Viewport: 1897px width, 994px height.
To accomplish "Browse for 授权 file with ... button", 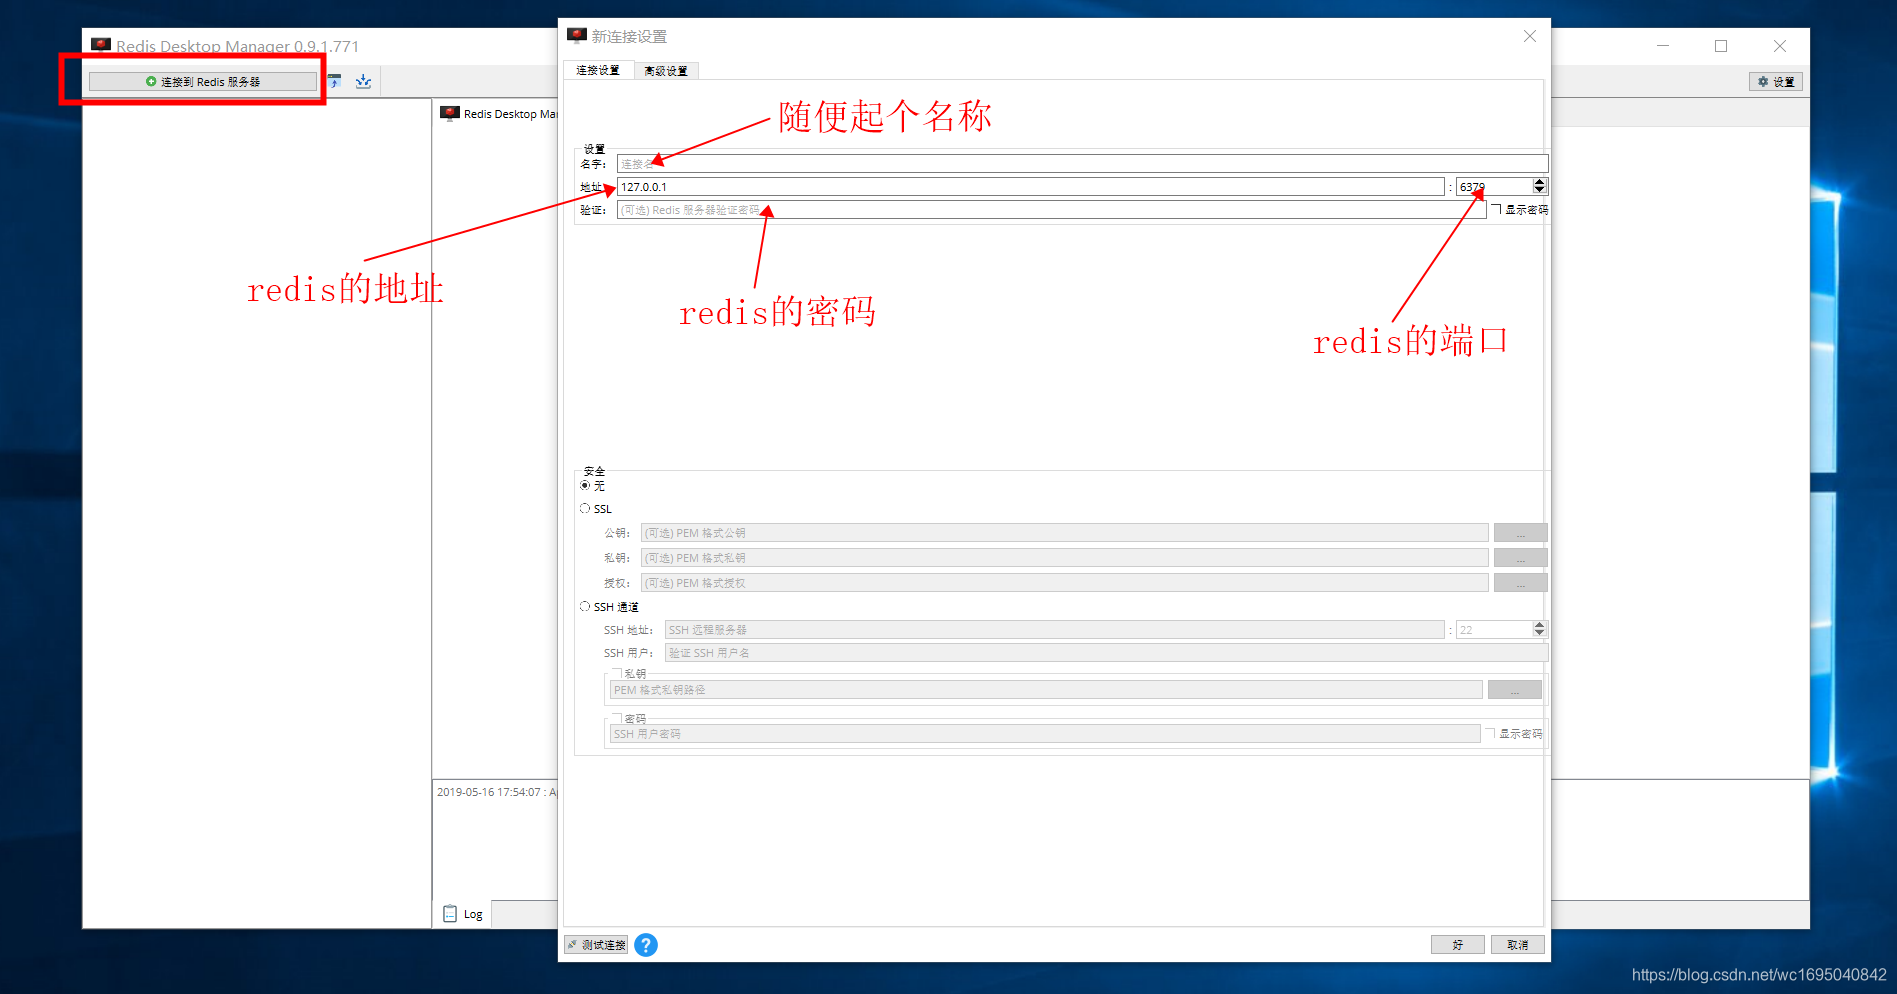I will (1520, 583).
